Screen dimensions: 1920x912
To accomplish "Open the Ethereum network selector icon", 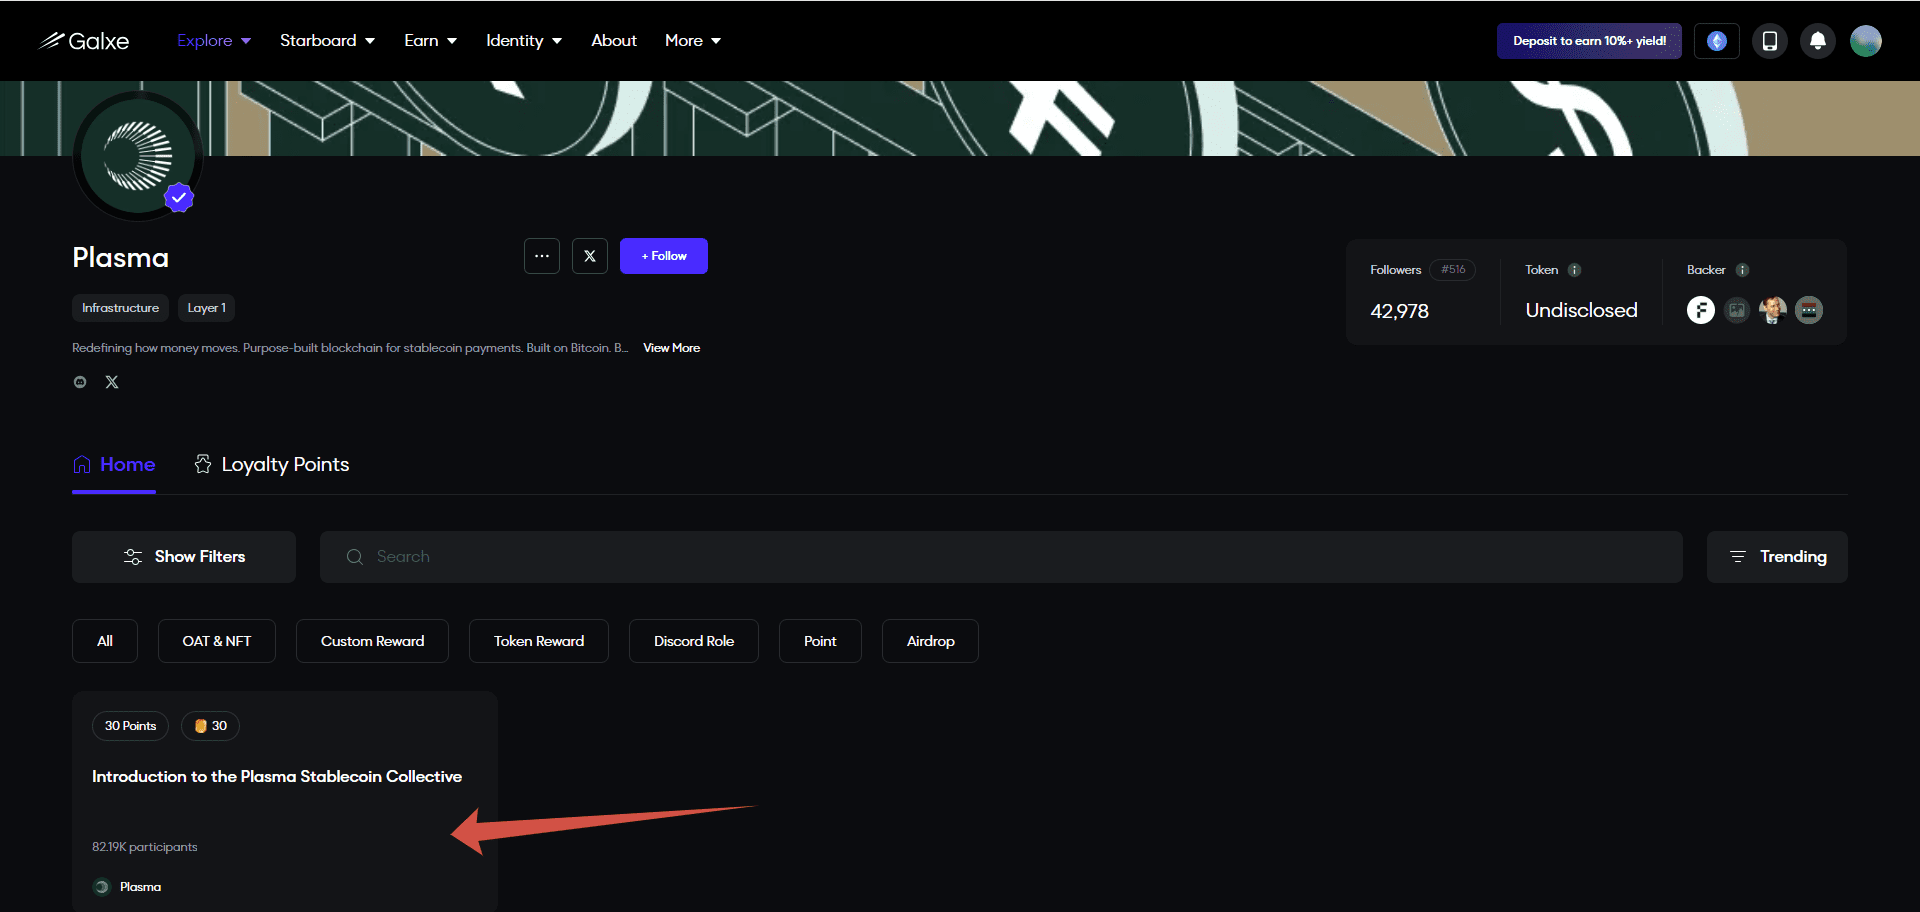I will pos(1716,41).
